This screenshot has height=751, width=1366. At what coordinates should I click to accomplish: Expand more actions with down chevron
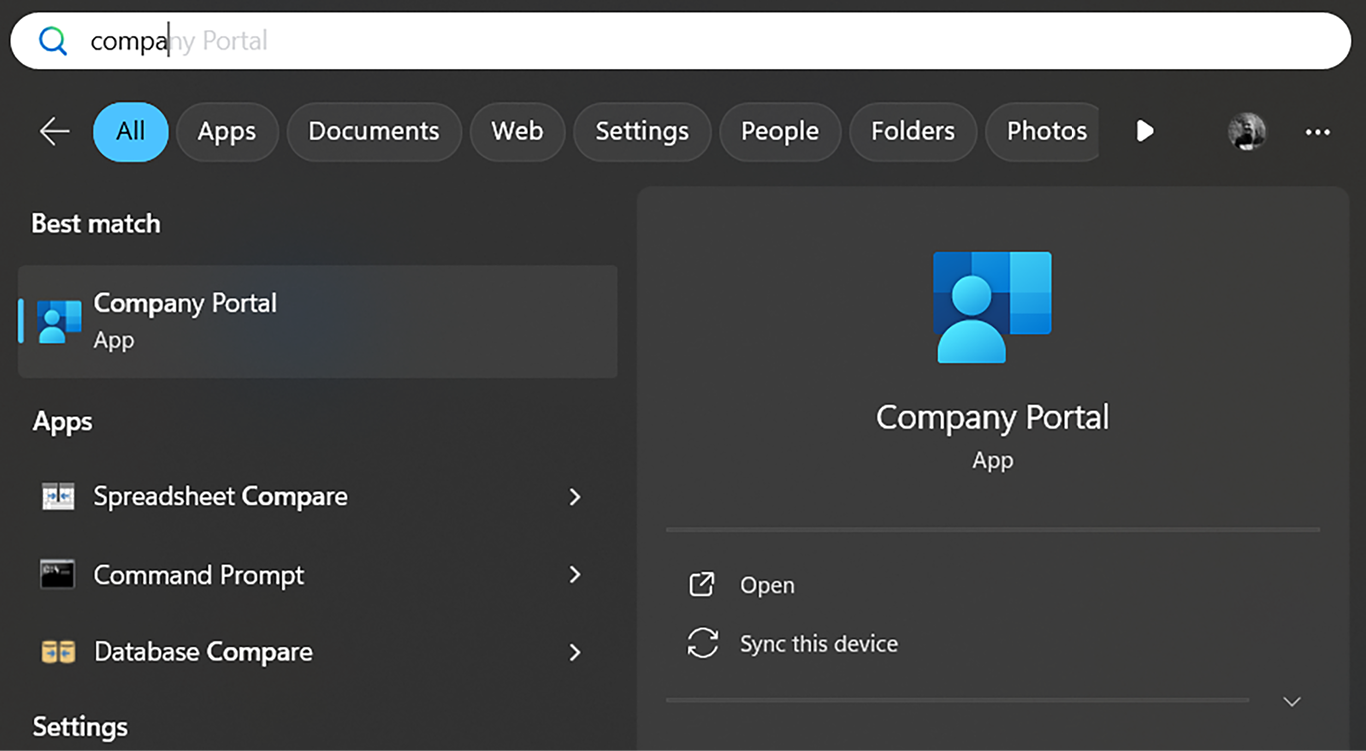pos(1291,702)
